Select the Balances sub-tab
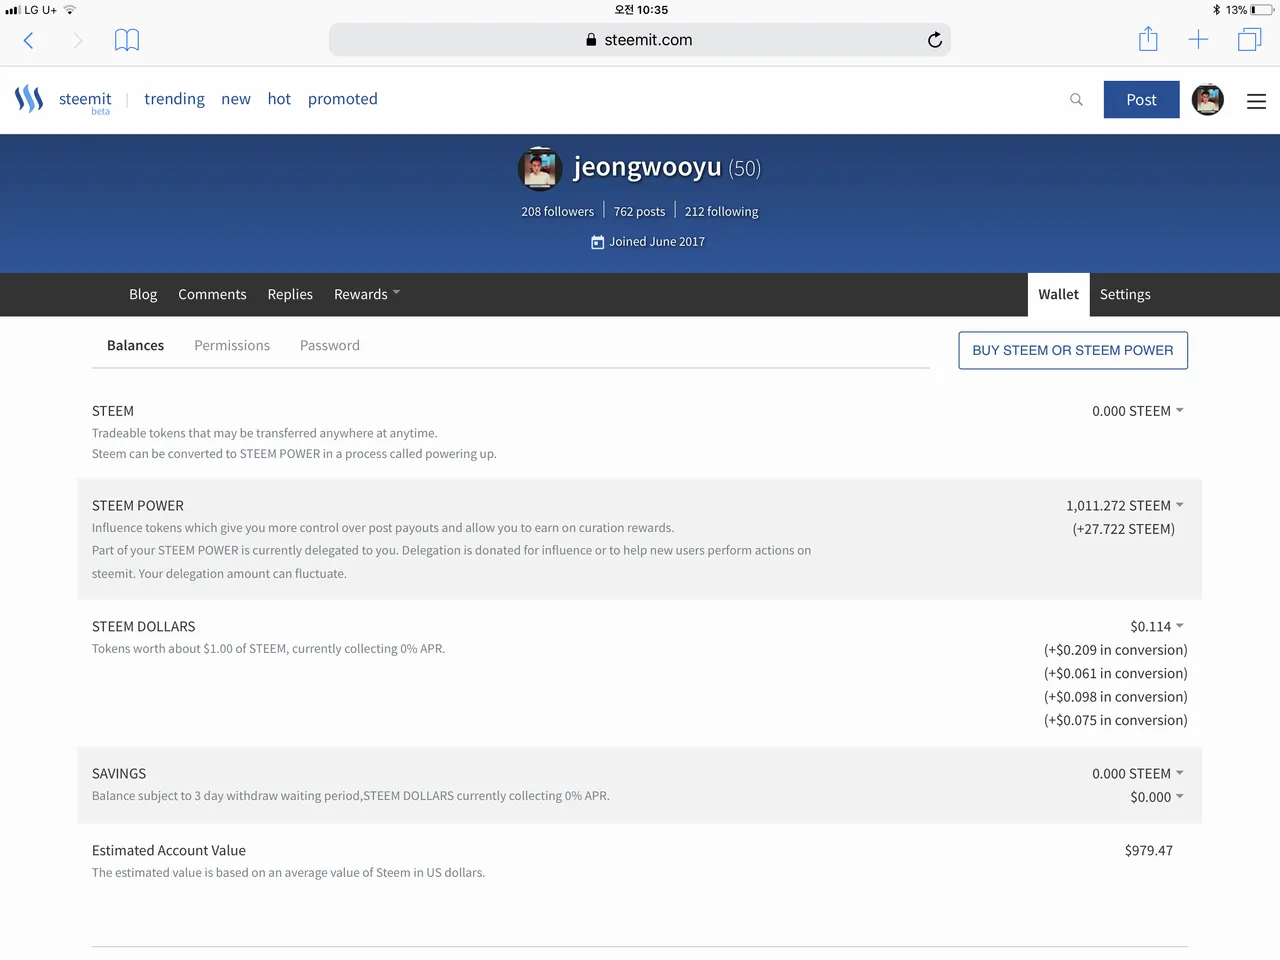Image resolution: width=1280 pixels, height=960 pixels. (x=135, y=345)
